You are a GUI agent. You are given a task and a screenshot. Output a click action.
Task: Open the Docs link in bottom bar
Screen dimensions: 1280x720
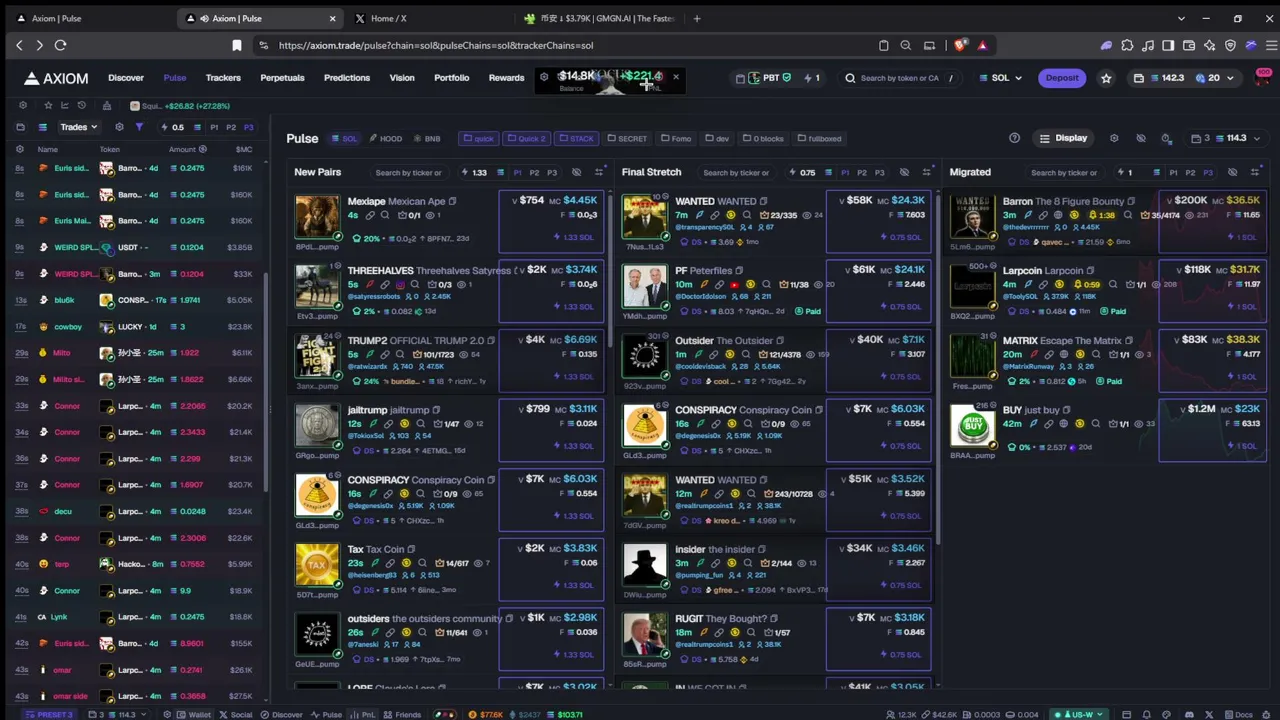tap(1238, 714)
